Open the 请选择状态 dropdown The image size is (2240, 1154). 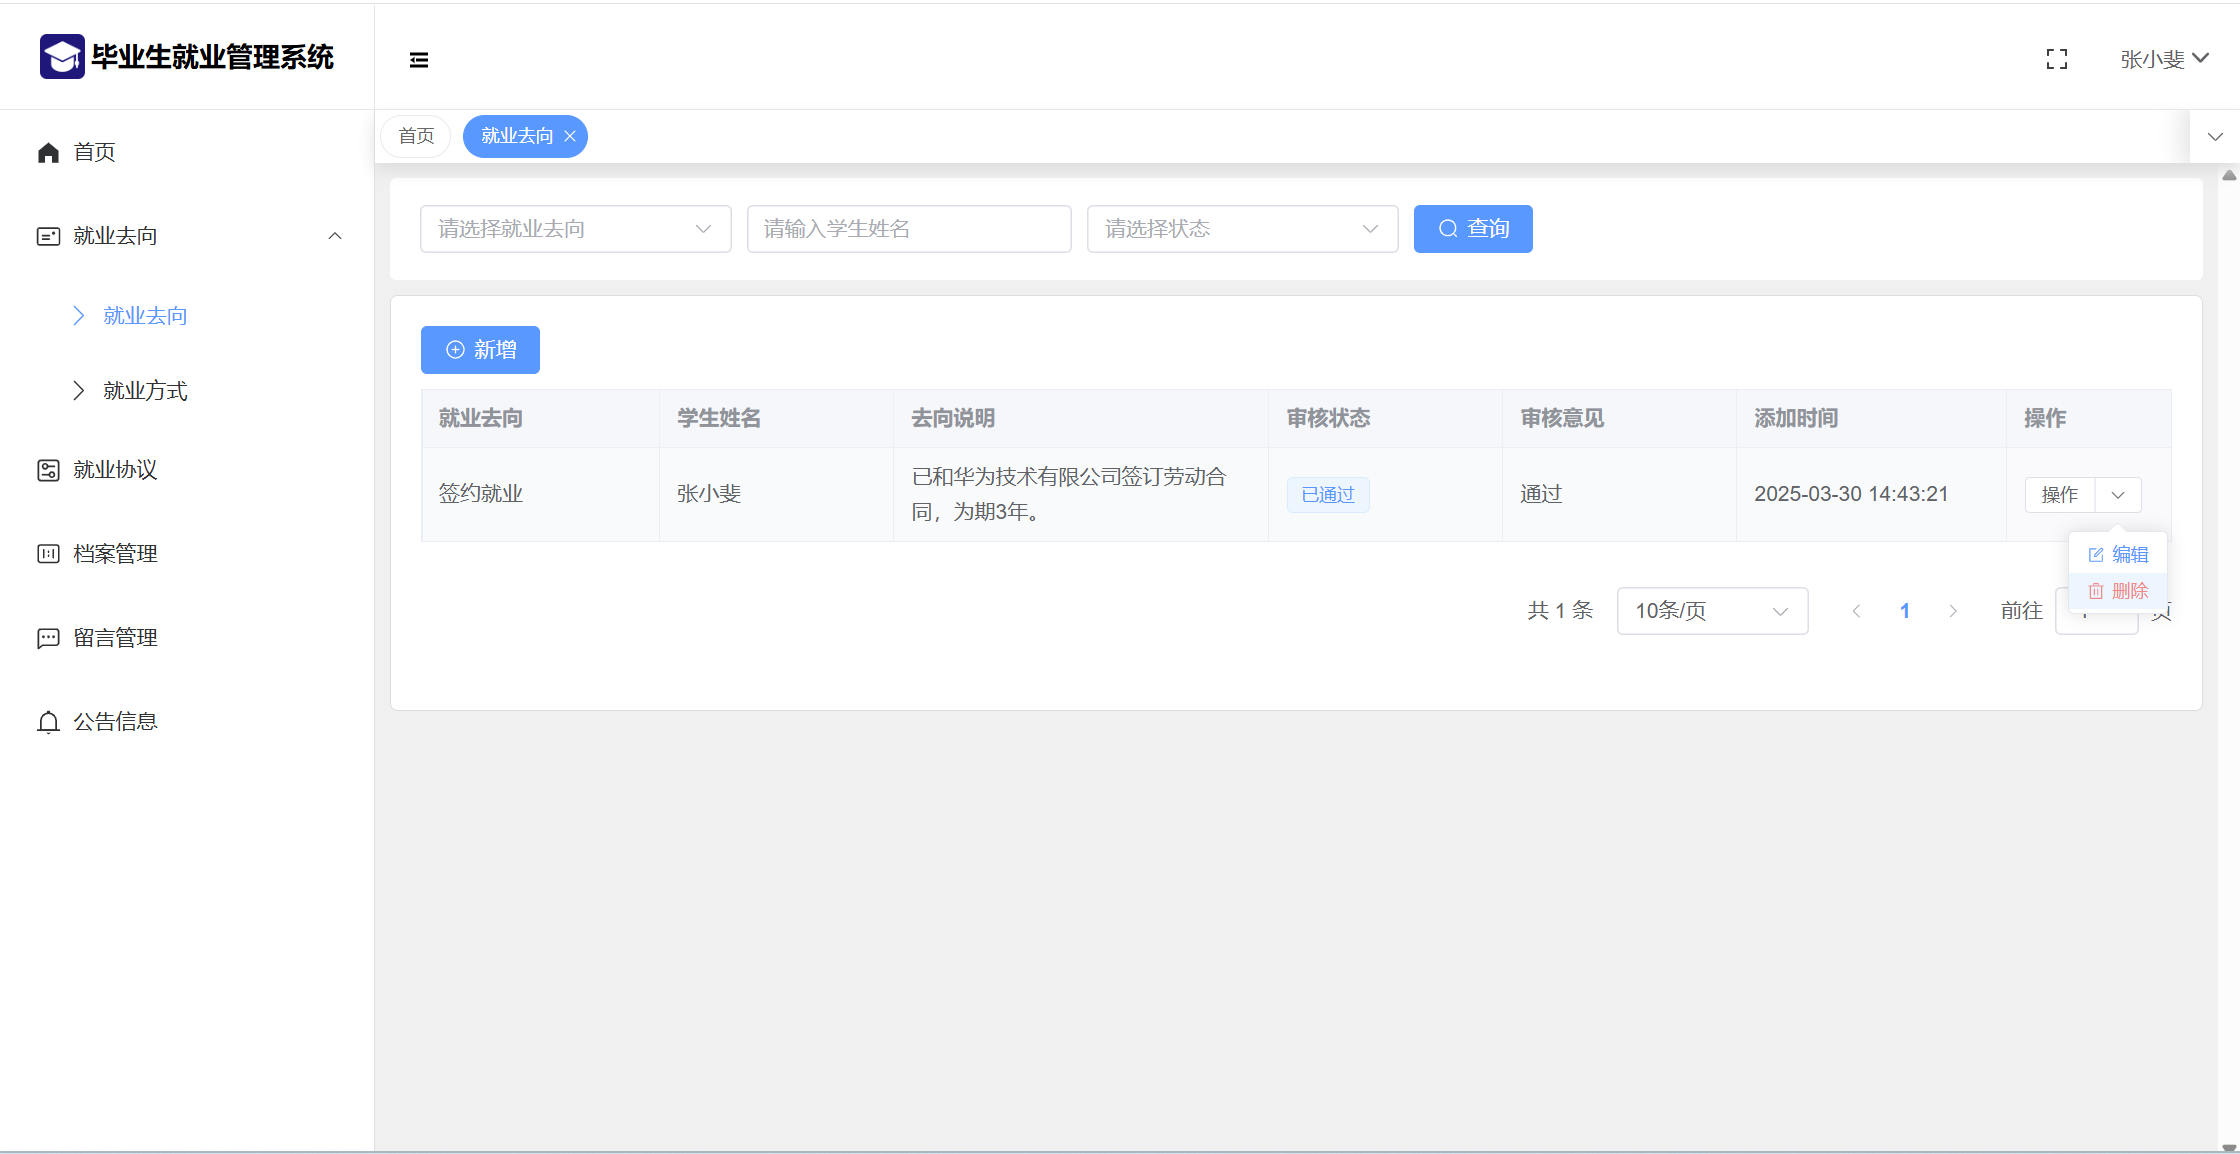1241,229
